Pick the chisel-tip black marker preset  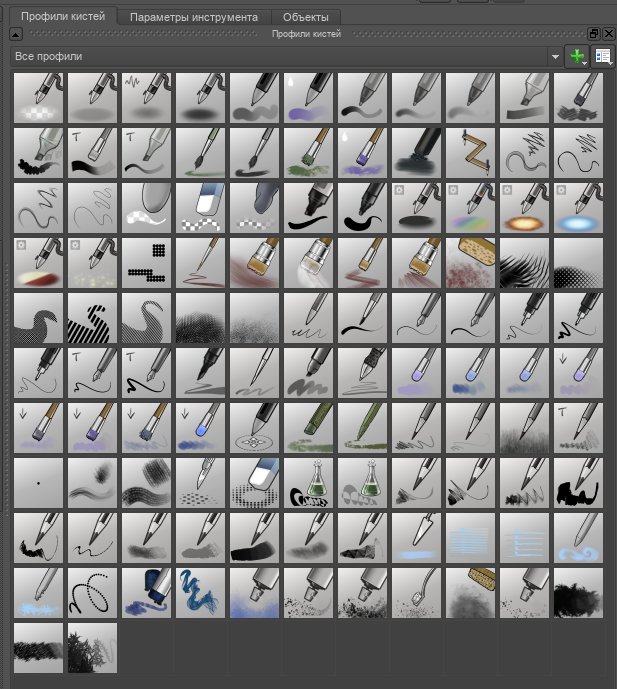[x=308, y=208]
